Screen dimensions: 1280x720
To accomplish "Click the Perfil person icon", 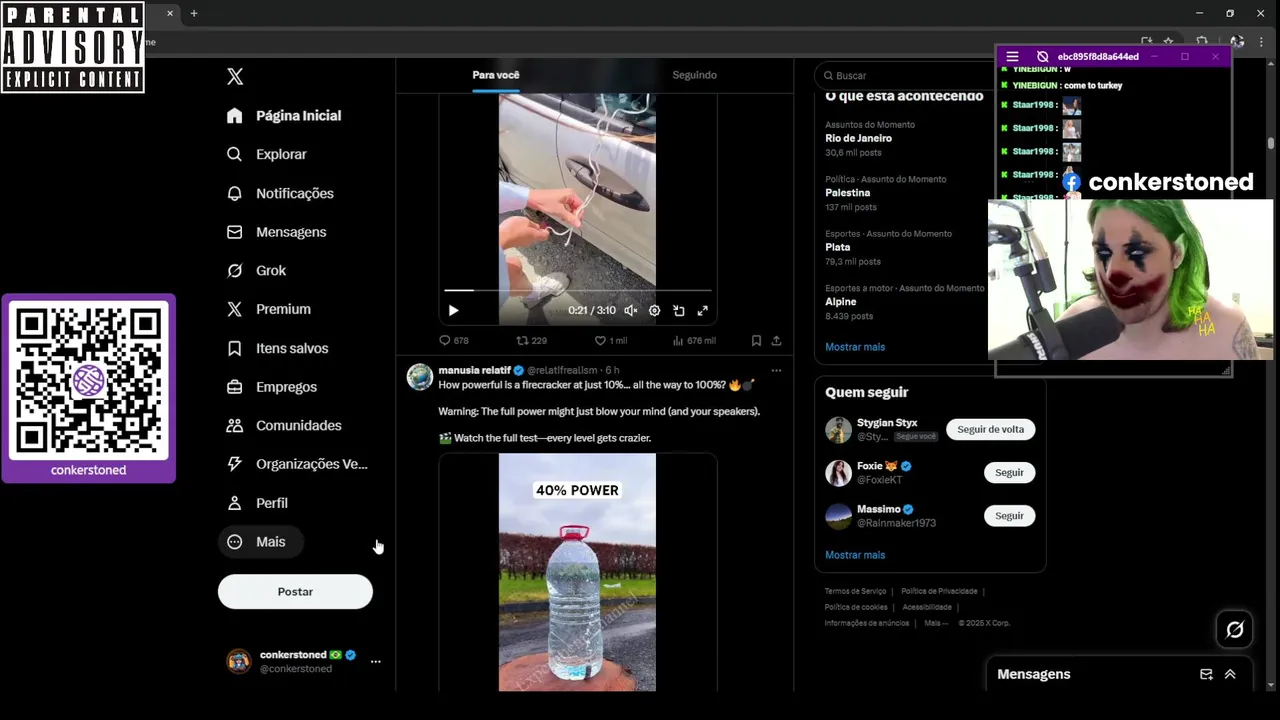I will point(235,503).
